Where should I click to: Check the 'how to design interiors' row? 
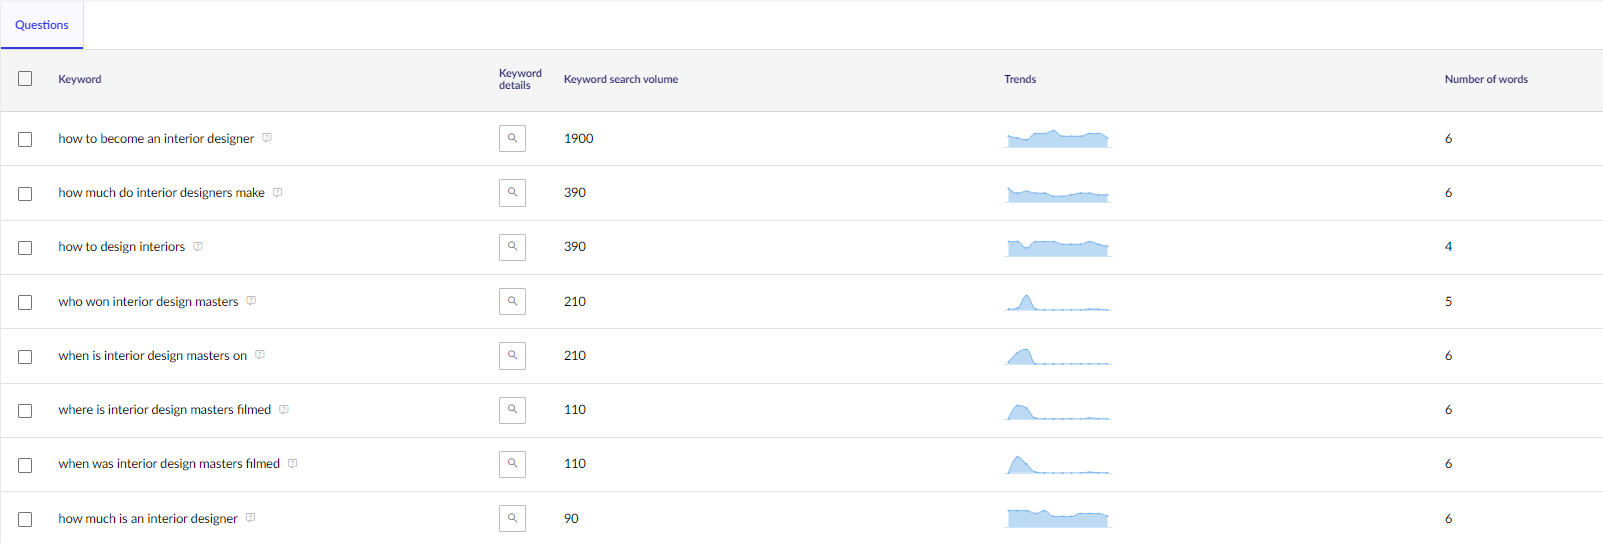pos(25,247)
